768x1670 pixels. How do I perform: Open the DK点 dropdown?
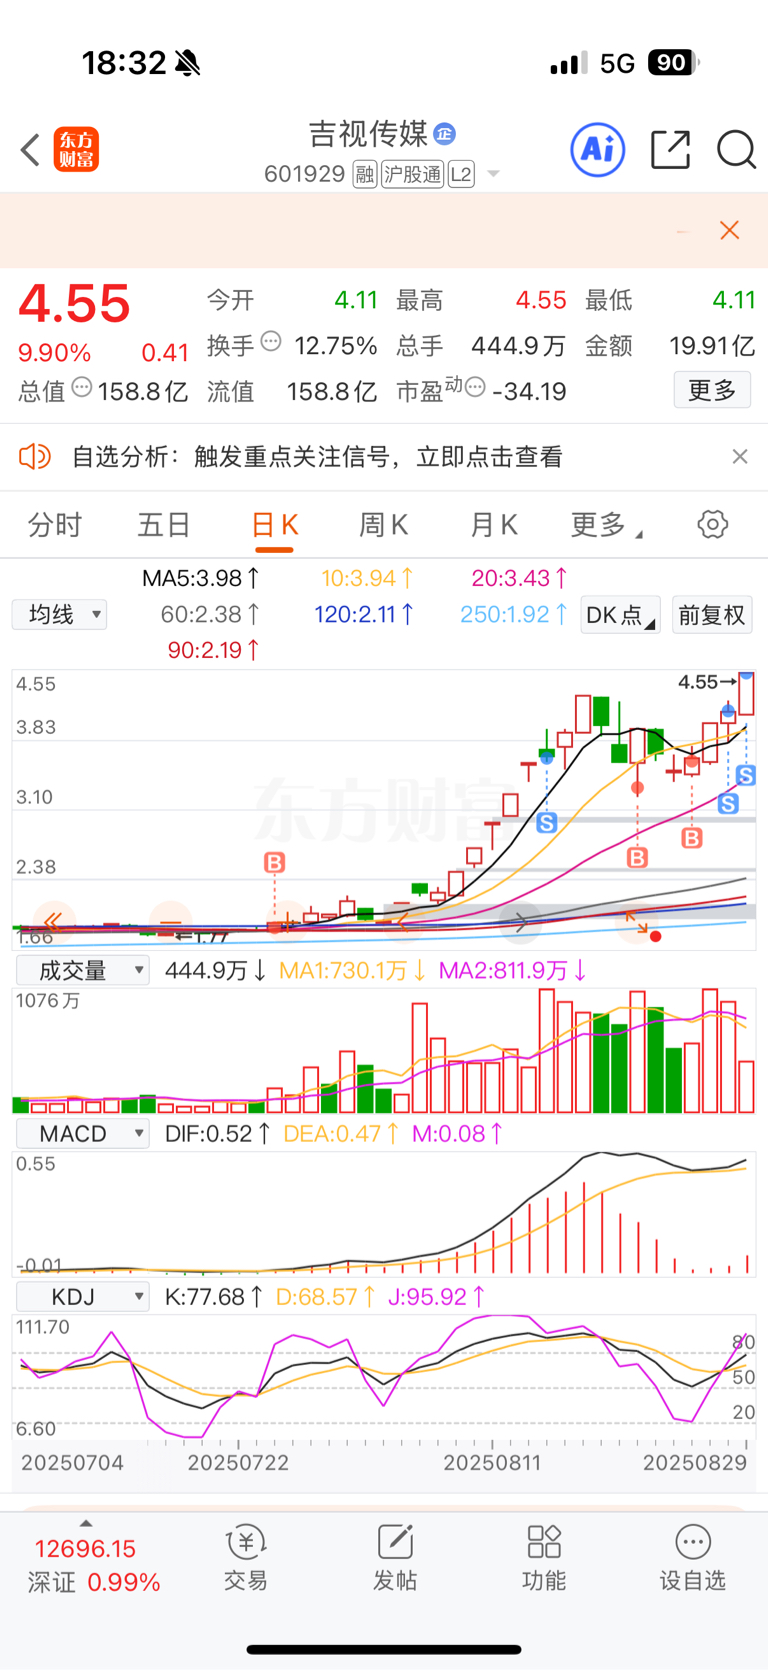(620, 614)
